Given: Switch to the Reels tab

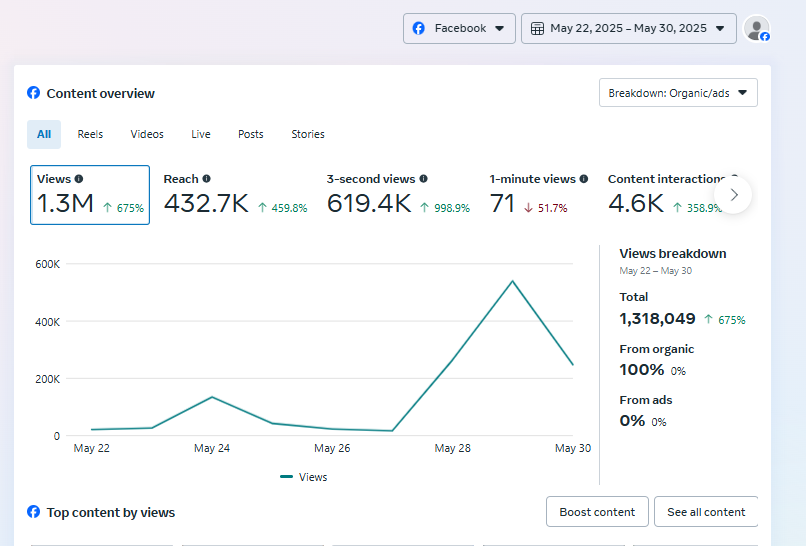Looking at the screenshot, I should pyautogui.click(x=90, y=134).
